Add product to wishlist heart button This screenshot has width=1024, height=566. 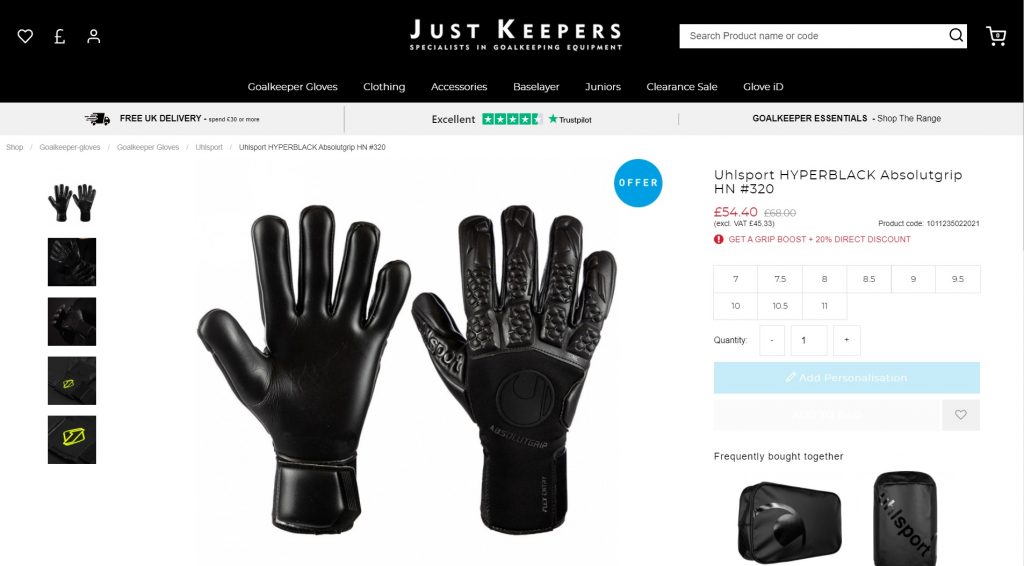coord(961,415)
